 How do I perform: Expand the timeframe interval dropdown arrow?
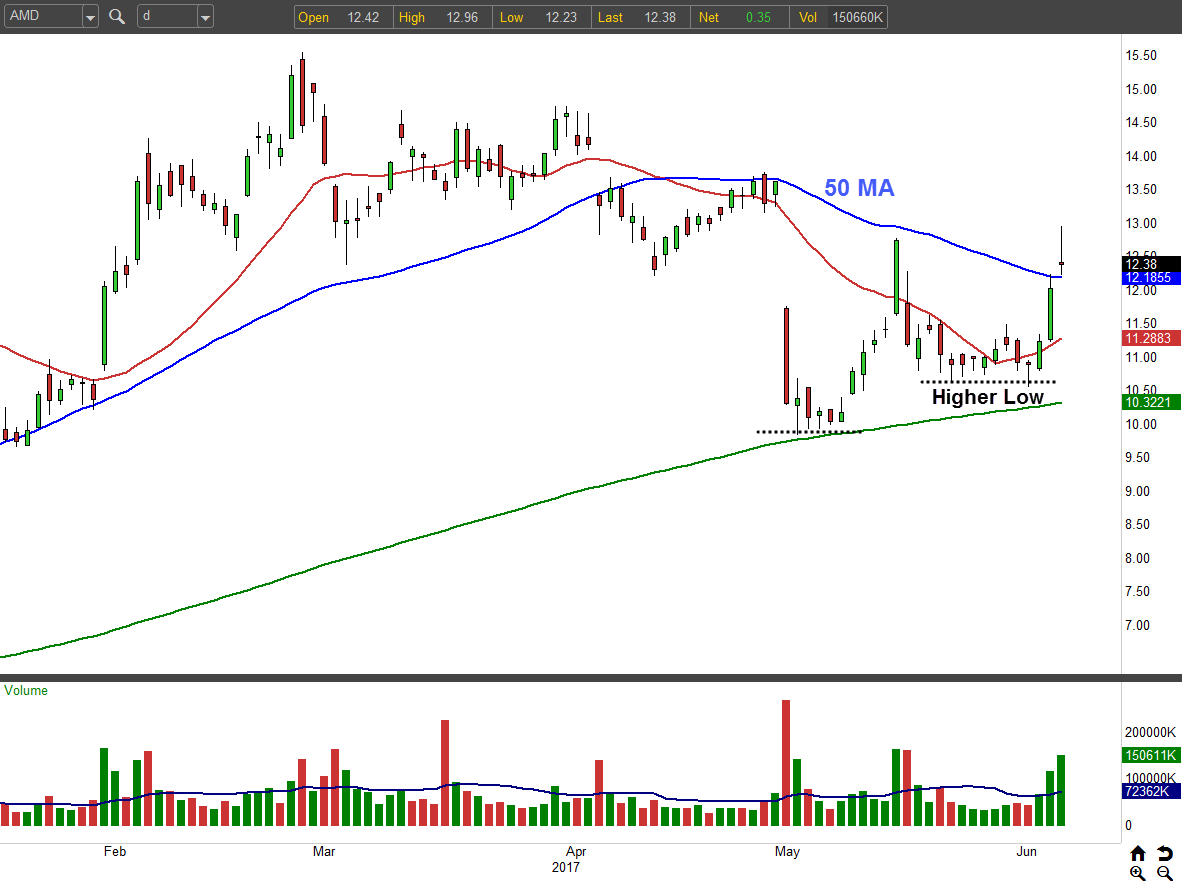click(205, 17)
